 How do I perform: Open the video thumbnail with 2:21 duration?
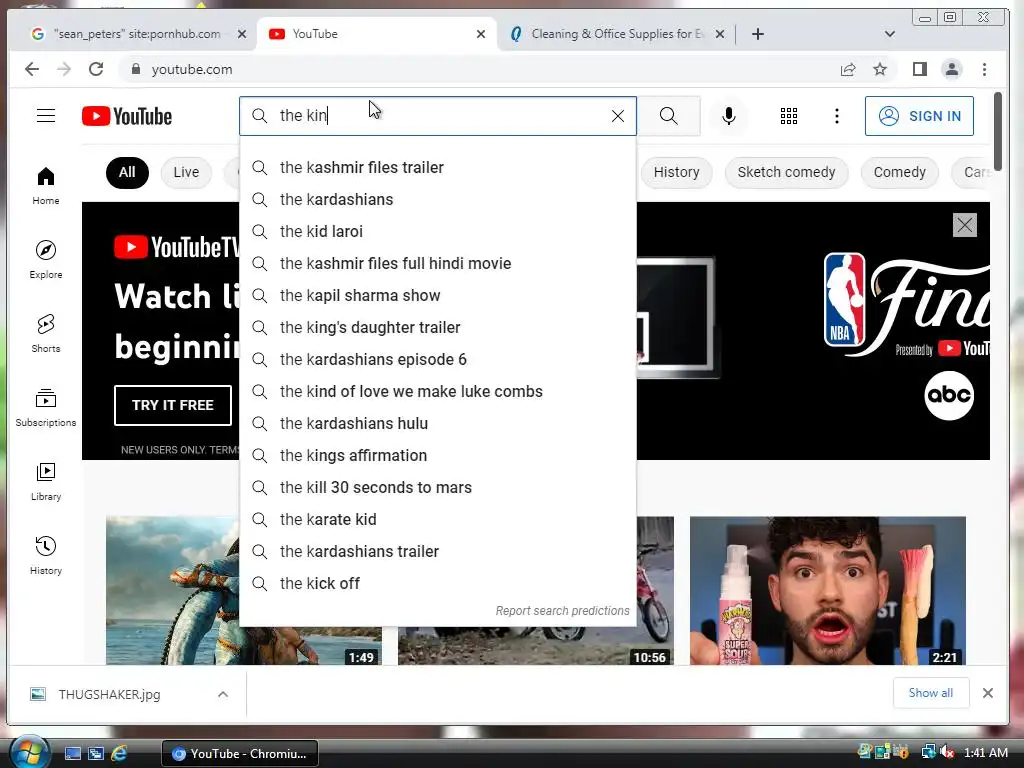click(x=827, y=590)
